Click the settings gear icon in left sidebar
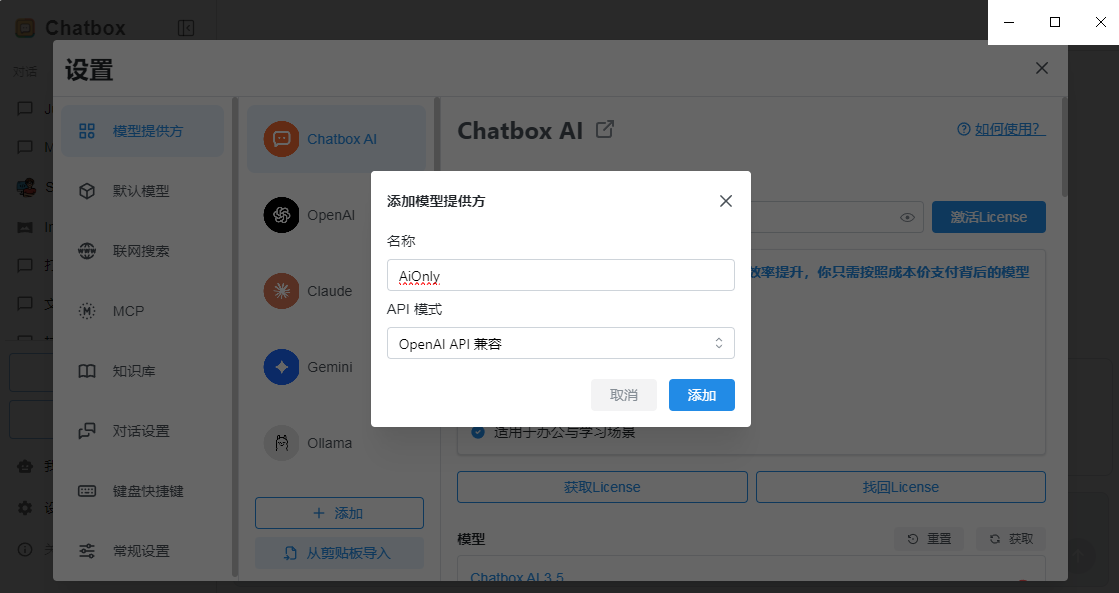 [x=25, y=508]
